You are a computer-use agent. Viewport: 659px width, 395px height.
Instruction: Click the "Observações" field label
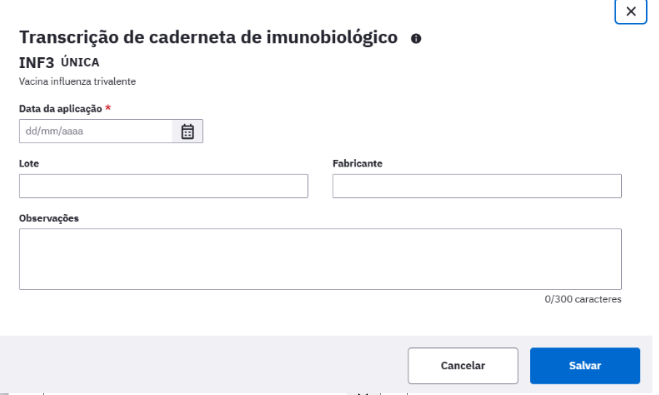pos(49,218)
